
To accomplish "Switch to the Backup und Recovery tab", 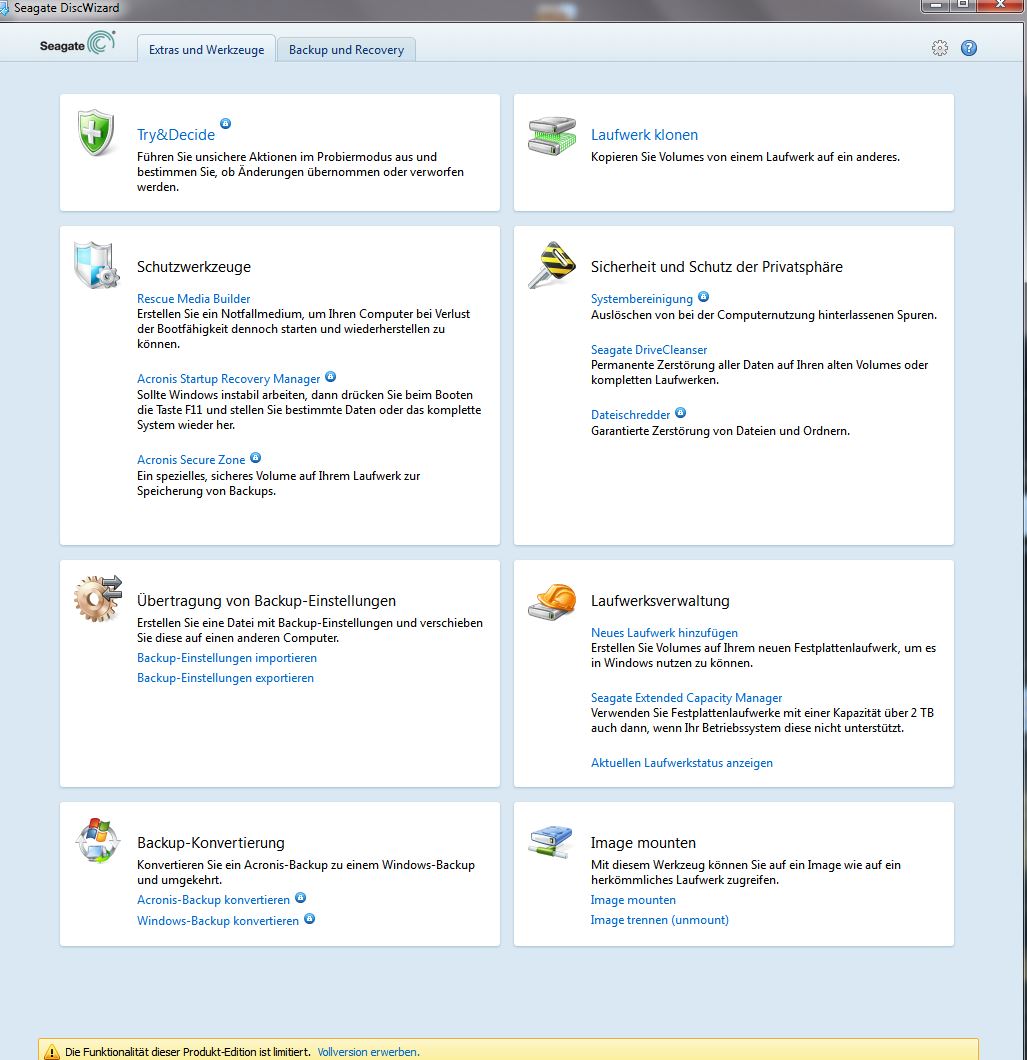I will click(x=346, y=49).
